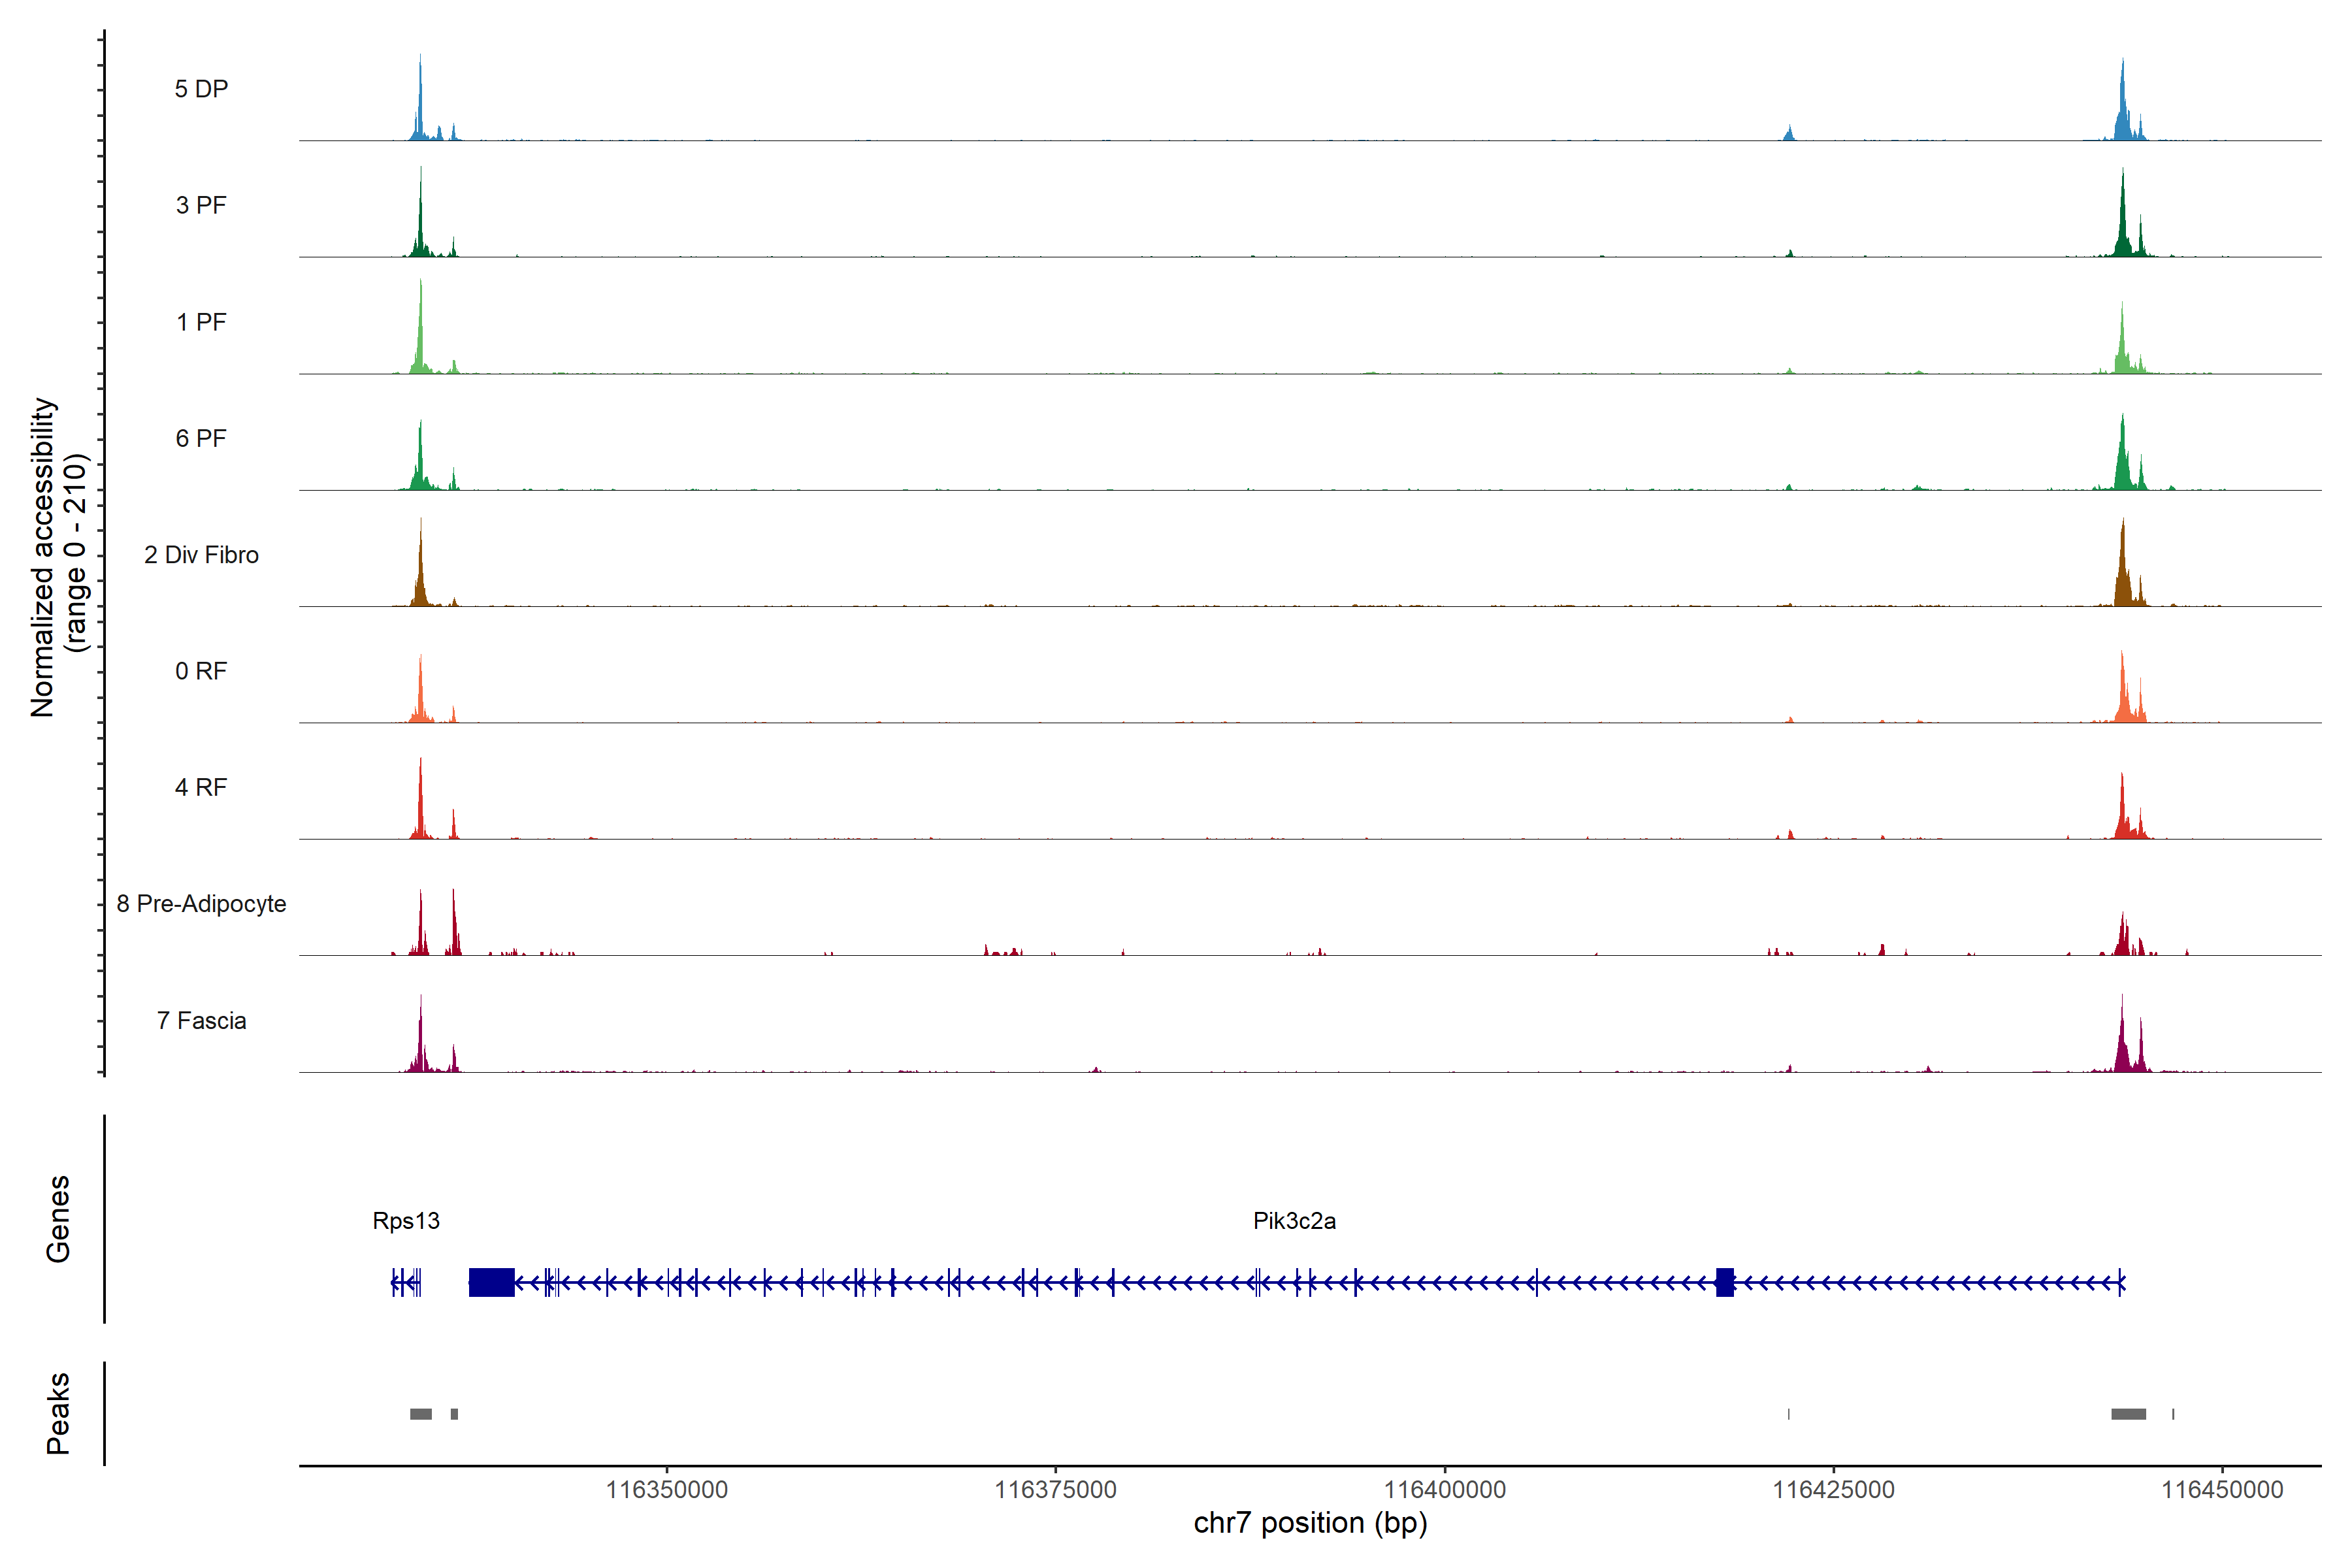Click the Genes panel label
The width and height of the screenshot is (2352, 1568).
[x=58, y=1219]
